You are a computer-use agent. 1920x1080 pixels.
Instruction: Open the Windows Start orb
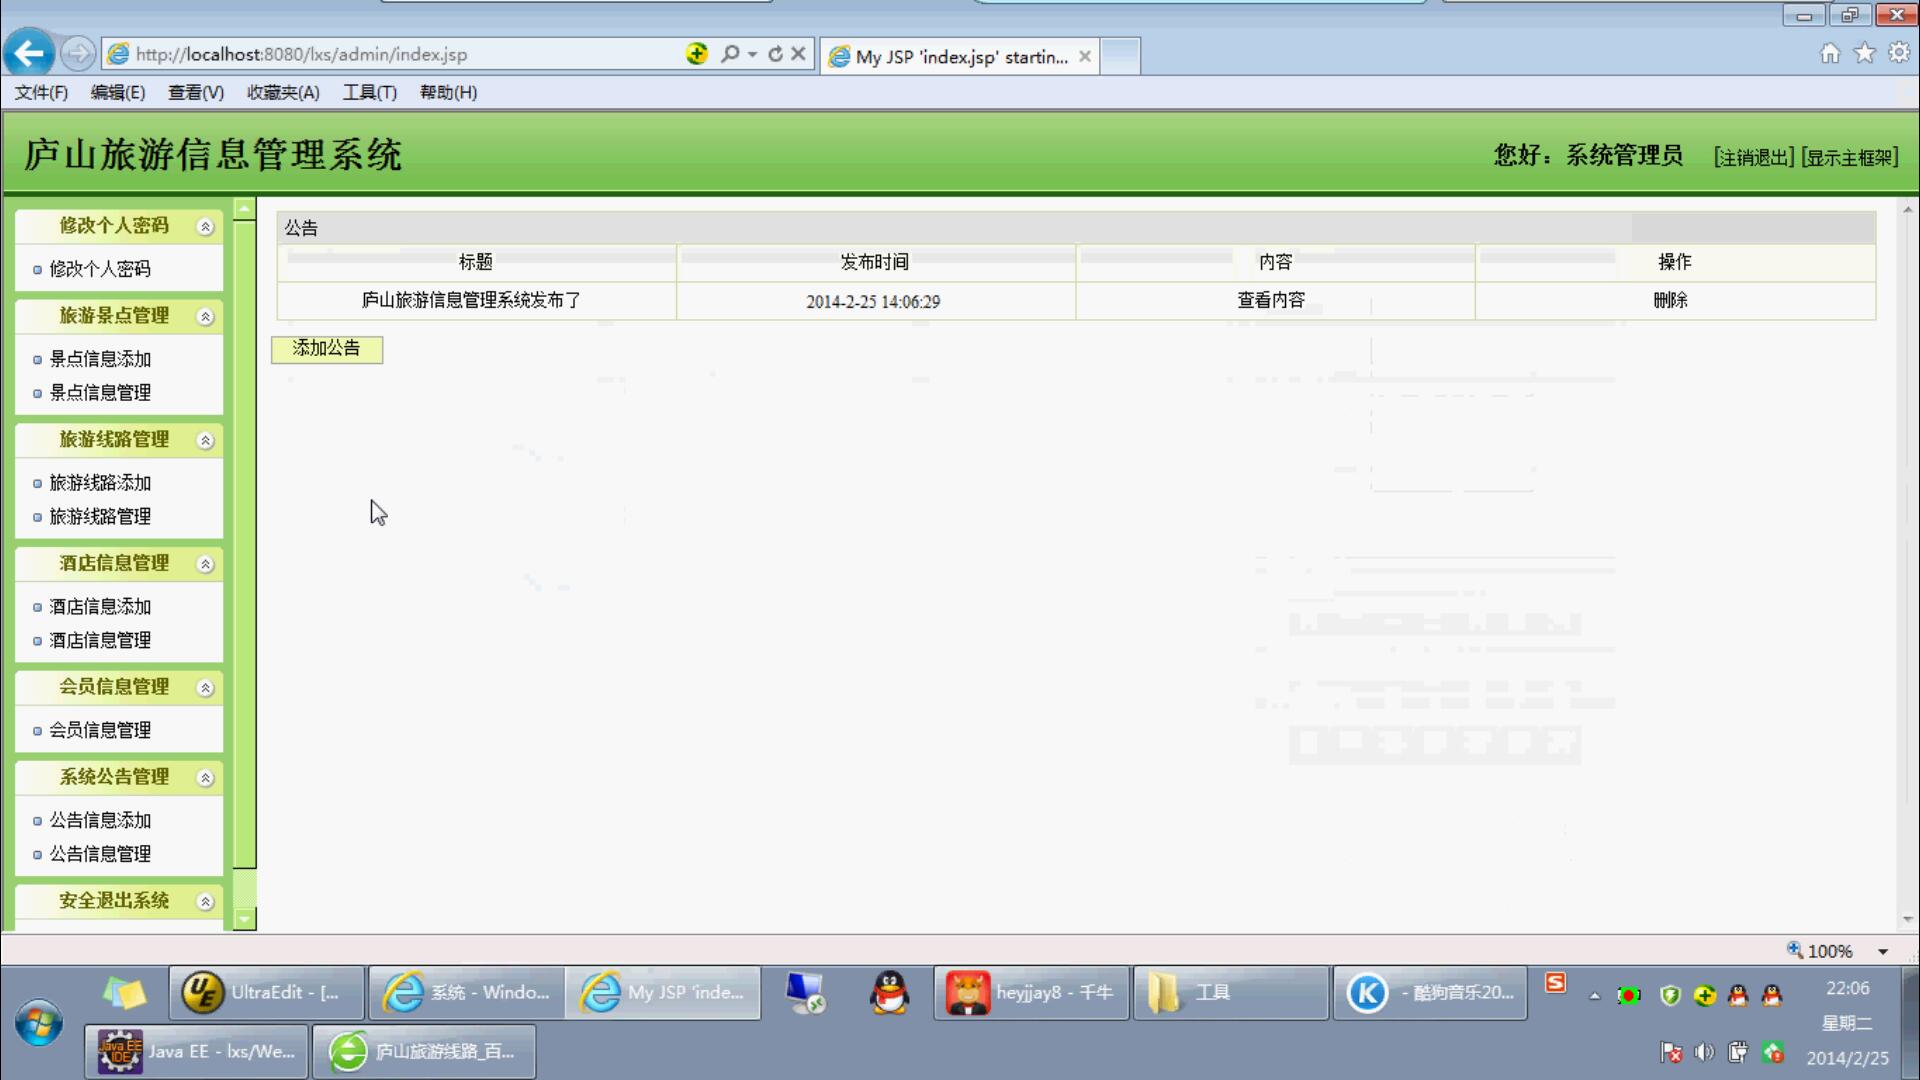pos(39,1024)
